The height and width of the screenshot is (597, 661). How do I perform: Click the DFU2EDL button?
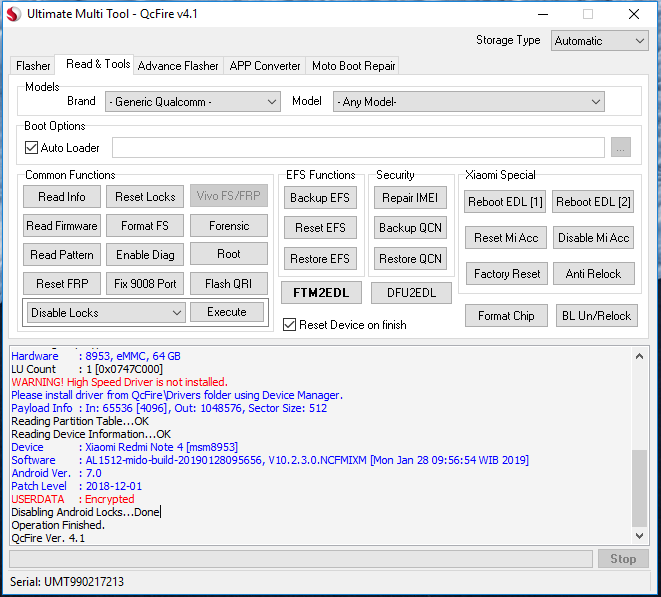pyautogui.click(x=411, y=293)
